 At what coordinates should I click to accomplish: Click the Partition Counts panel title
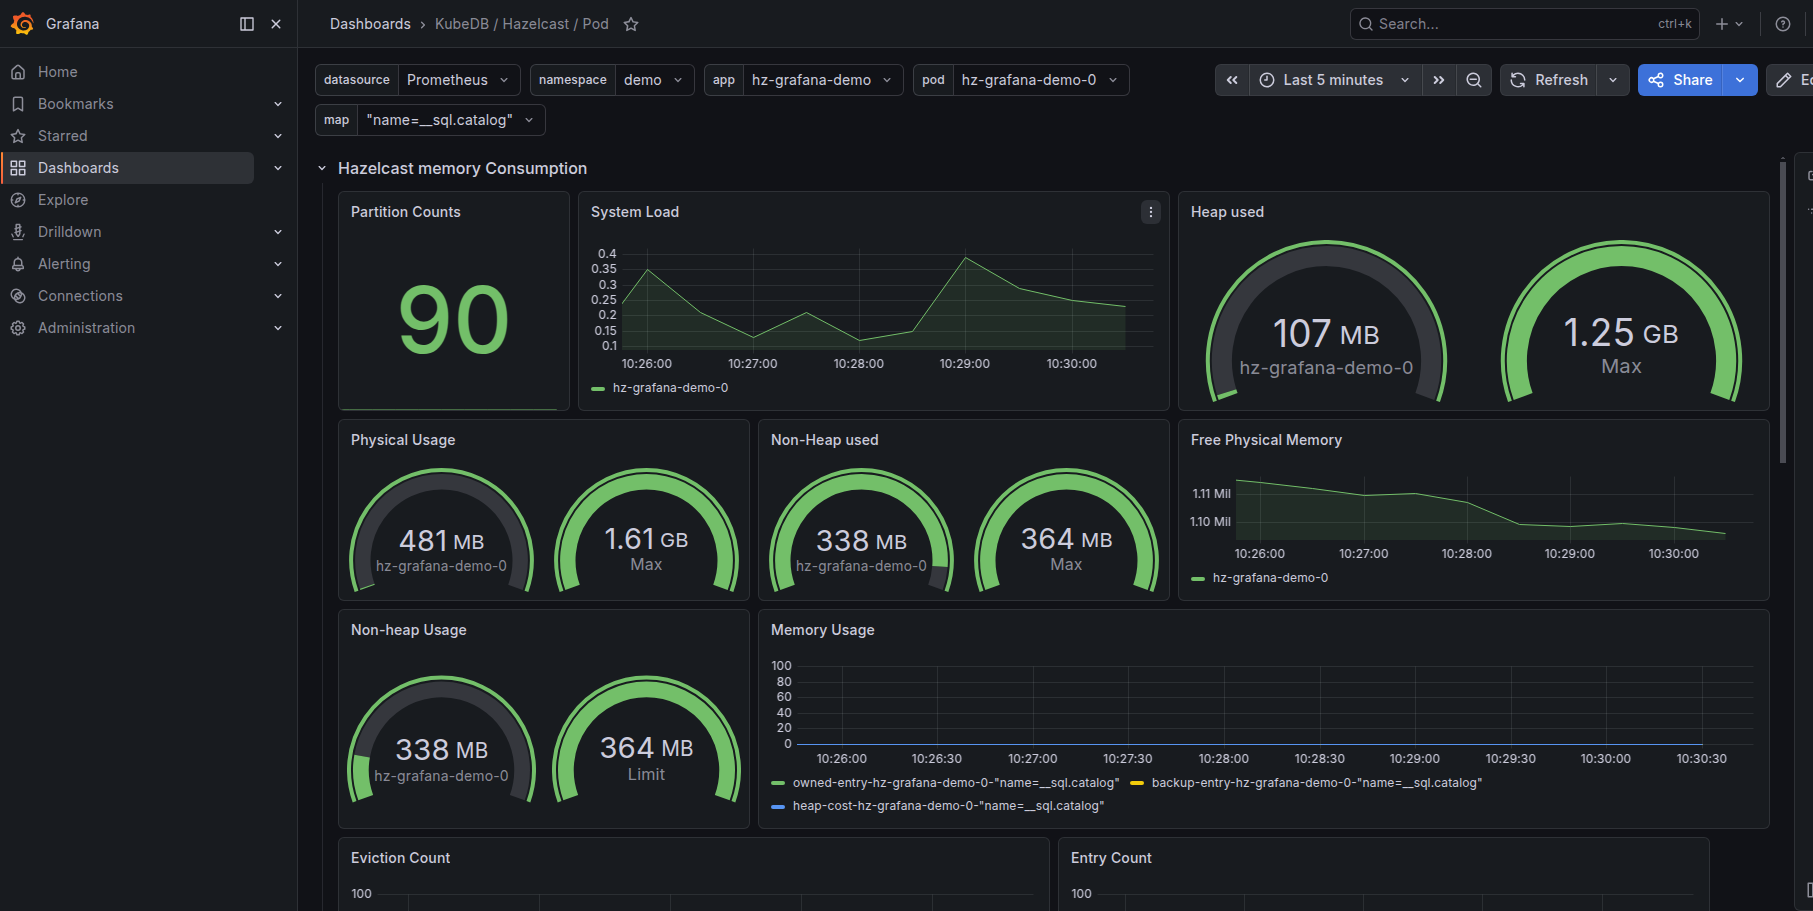coord(405,212)
